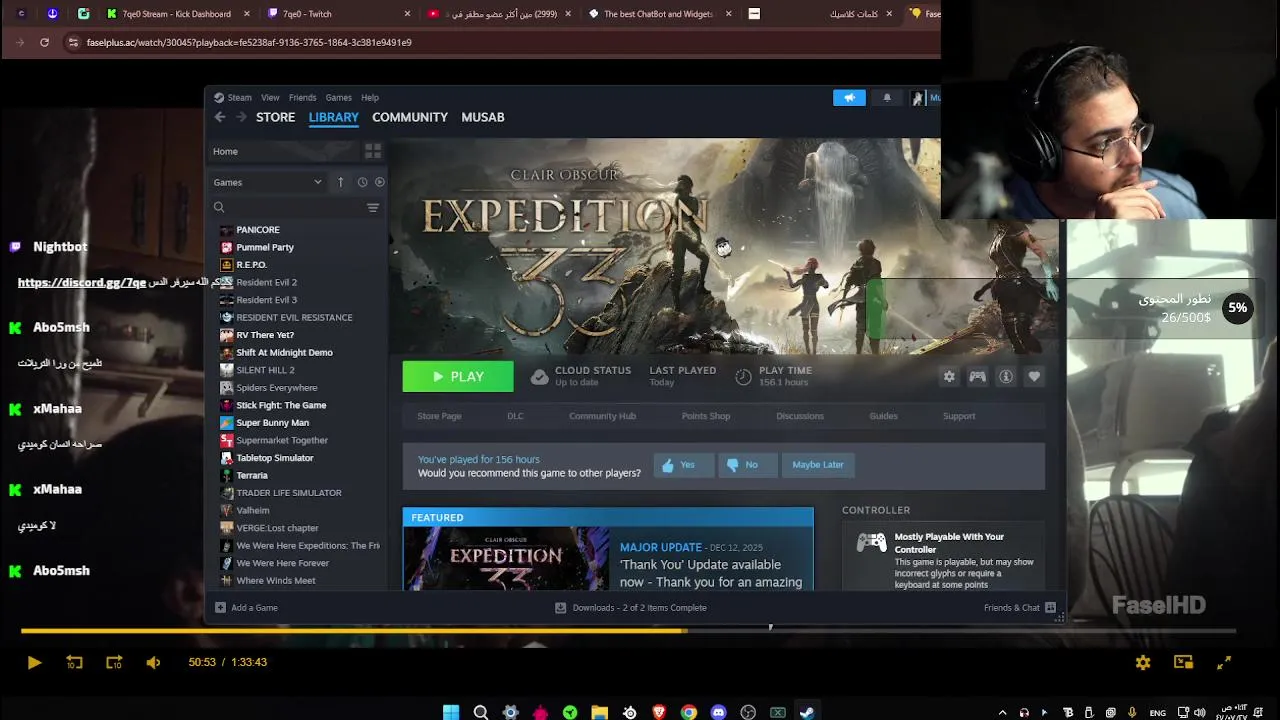Open the Store Page link

(x=439, y=416)
